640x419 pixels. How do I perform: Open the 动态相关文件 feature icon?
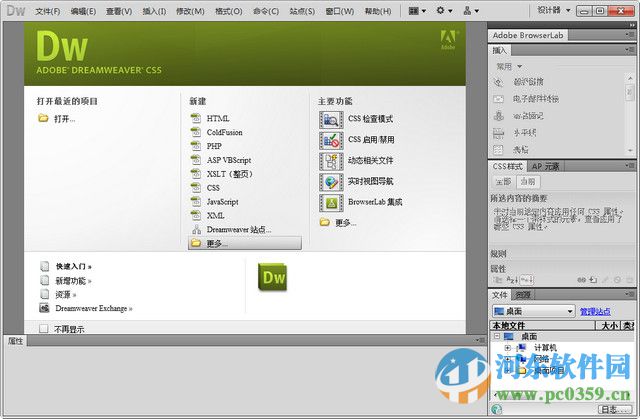331,161
